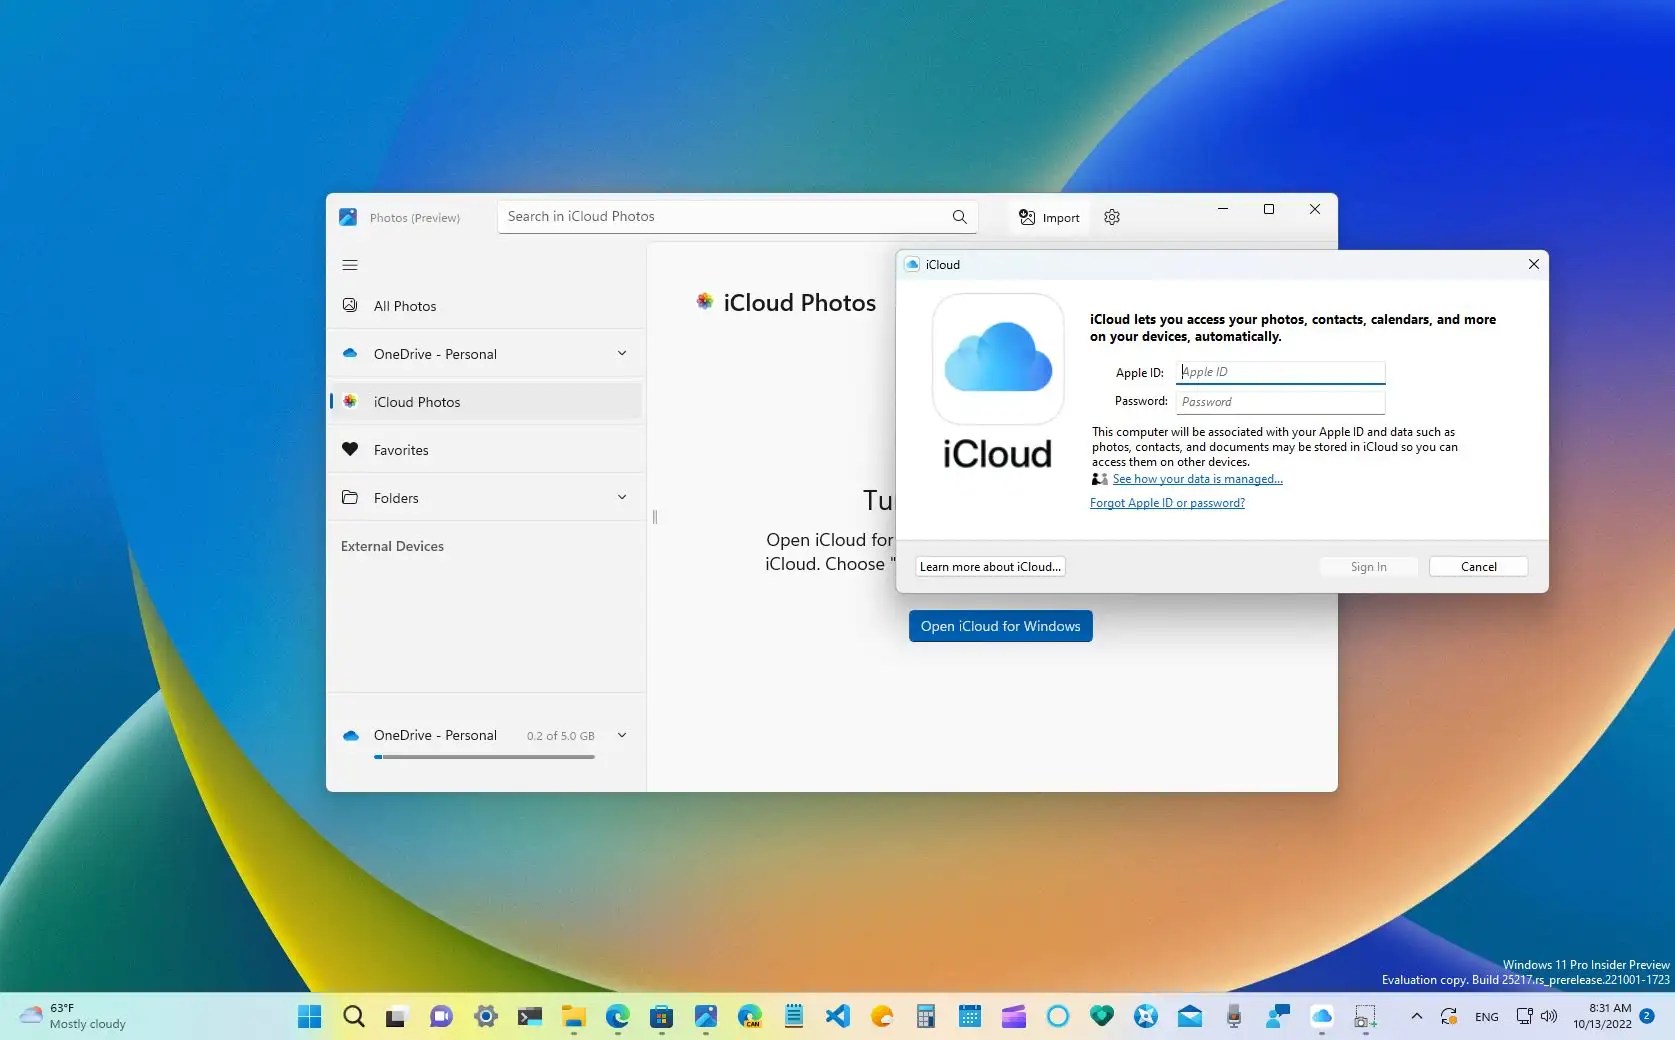Expand the OneDrive - Personal section
1675x1040 pixels.
pos(621,353)
